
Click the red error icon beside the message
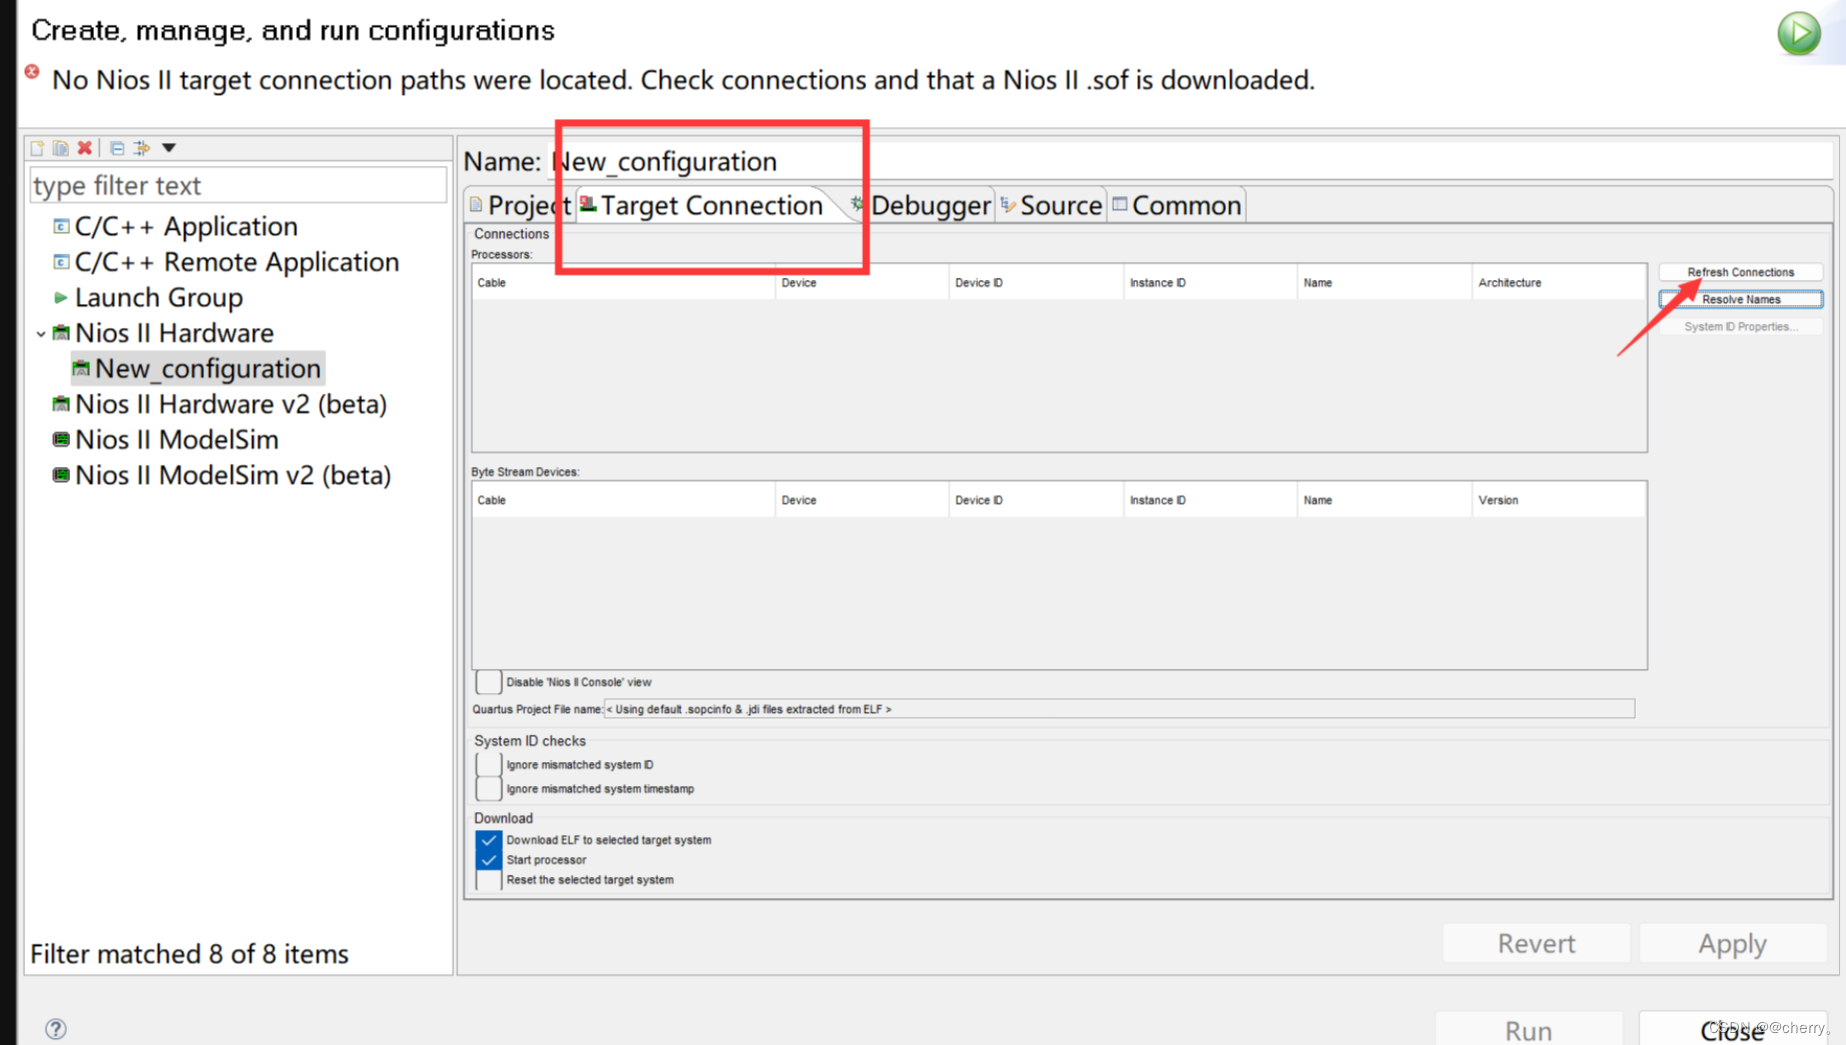coord(32,72)
